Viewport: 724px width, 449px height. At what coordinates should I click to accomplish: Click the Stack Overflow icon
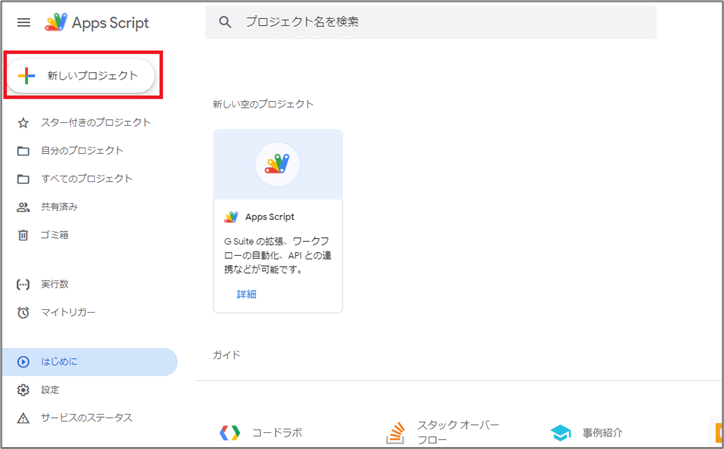click(396, 433)
